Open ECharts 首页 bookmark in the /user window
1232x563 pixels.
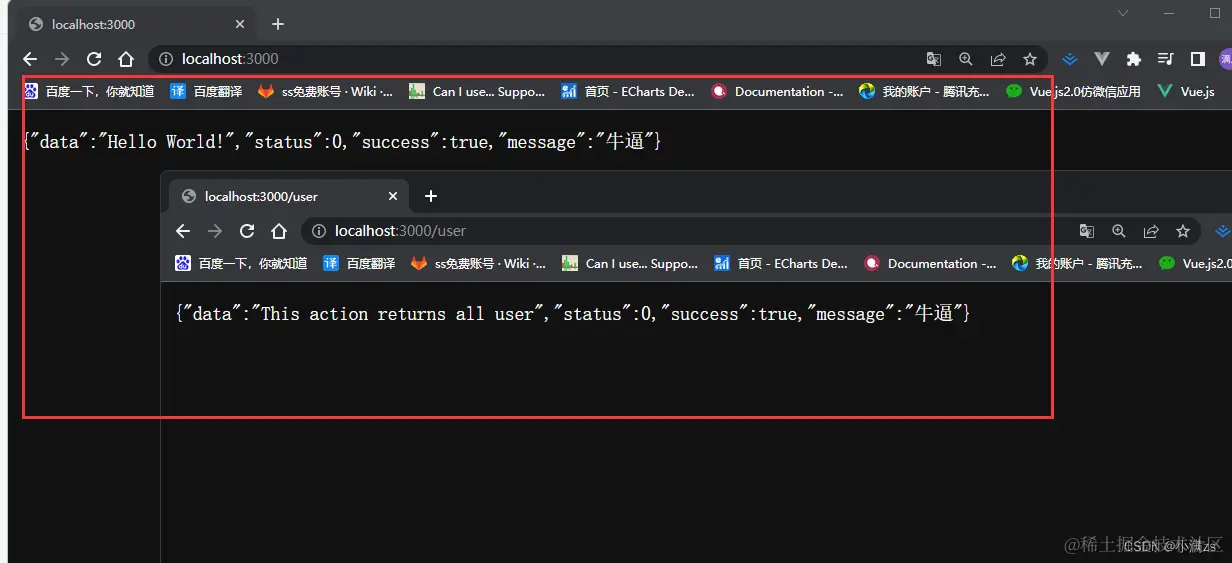781,263
